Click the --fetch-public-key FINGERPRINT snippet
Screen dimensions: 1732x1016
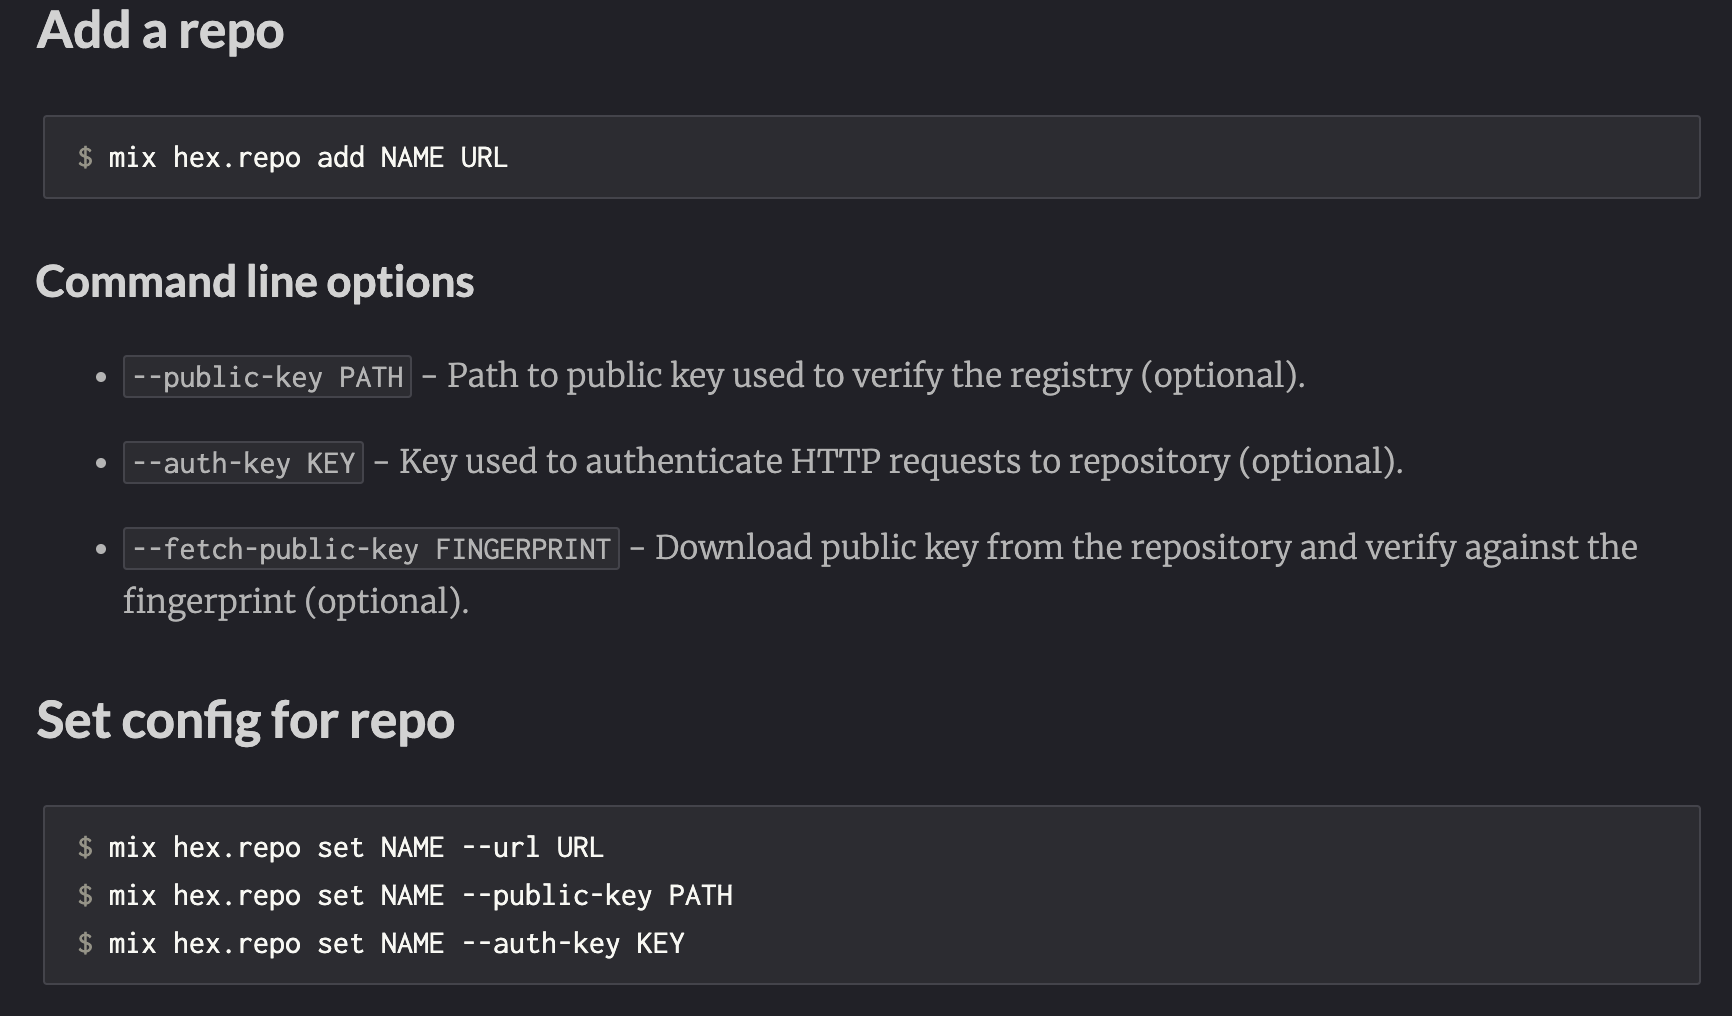point(370,548)
